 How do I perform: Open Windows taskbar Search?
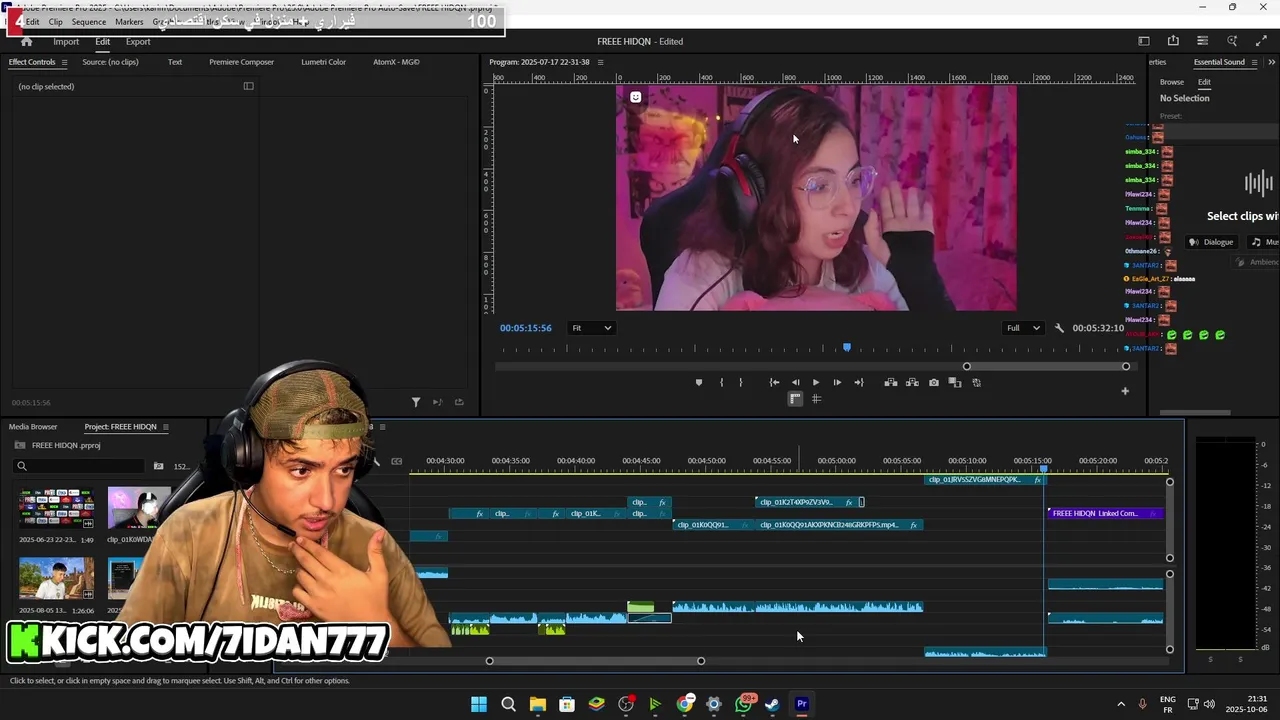pyautogui.click(x=508, y=704)
